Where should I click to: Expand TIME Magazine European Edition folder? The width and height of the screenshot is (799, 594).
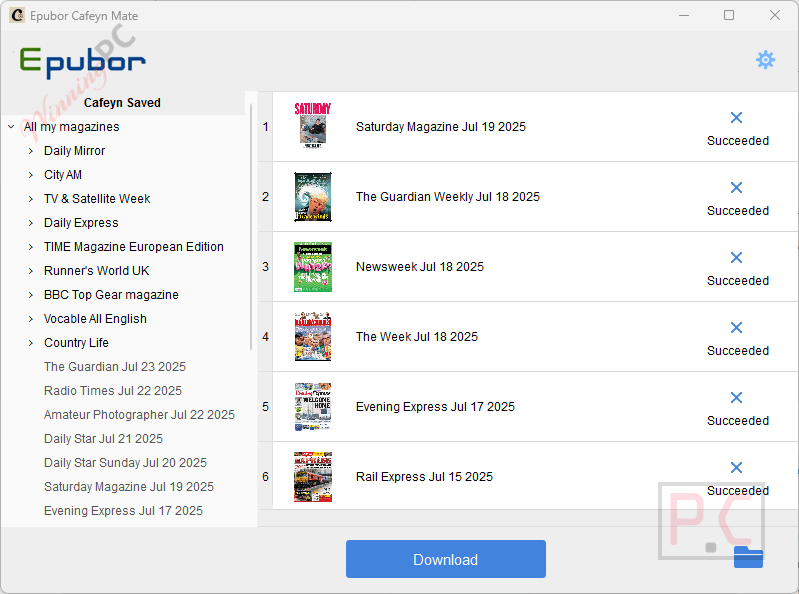[31, 247]
